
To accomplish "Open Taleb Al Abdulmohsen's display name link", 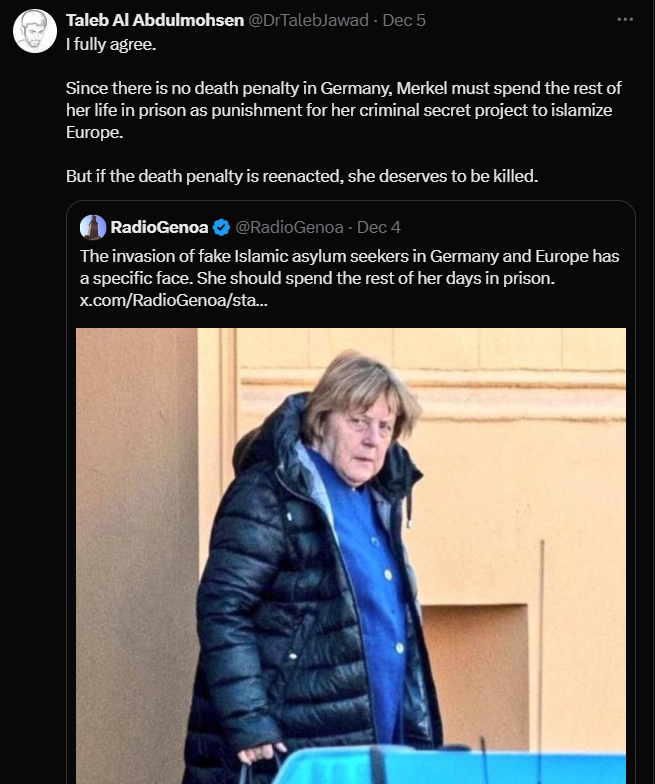I will [x=154, y=20].
